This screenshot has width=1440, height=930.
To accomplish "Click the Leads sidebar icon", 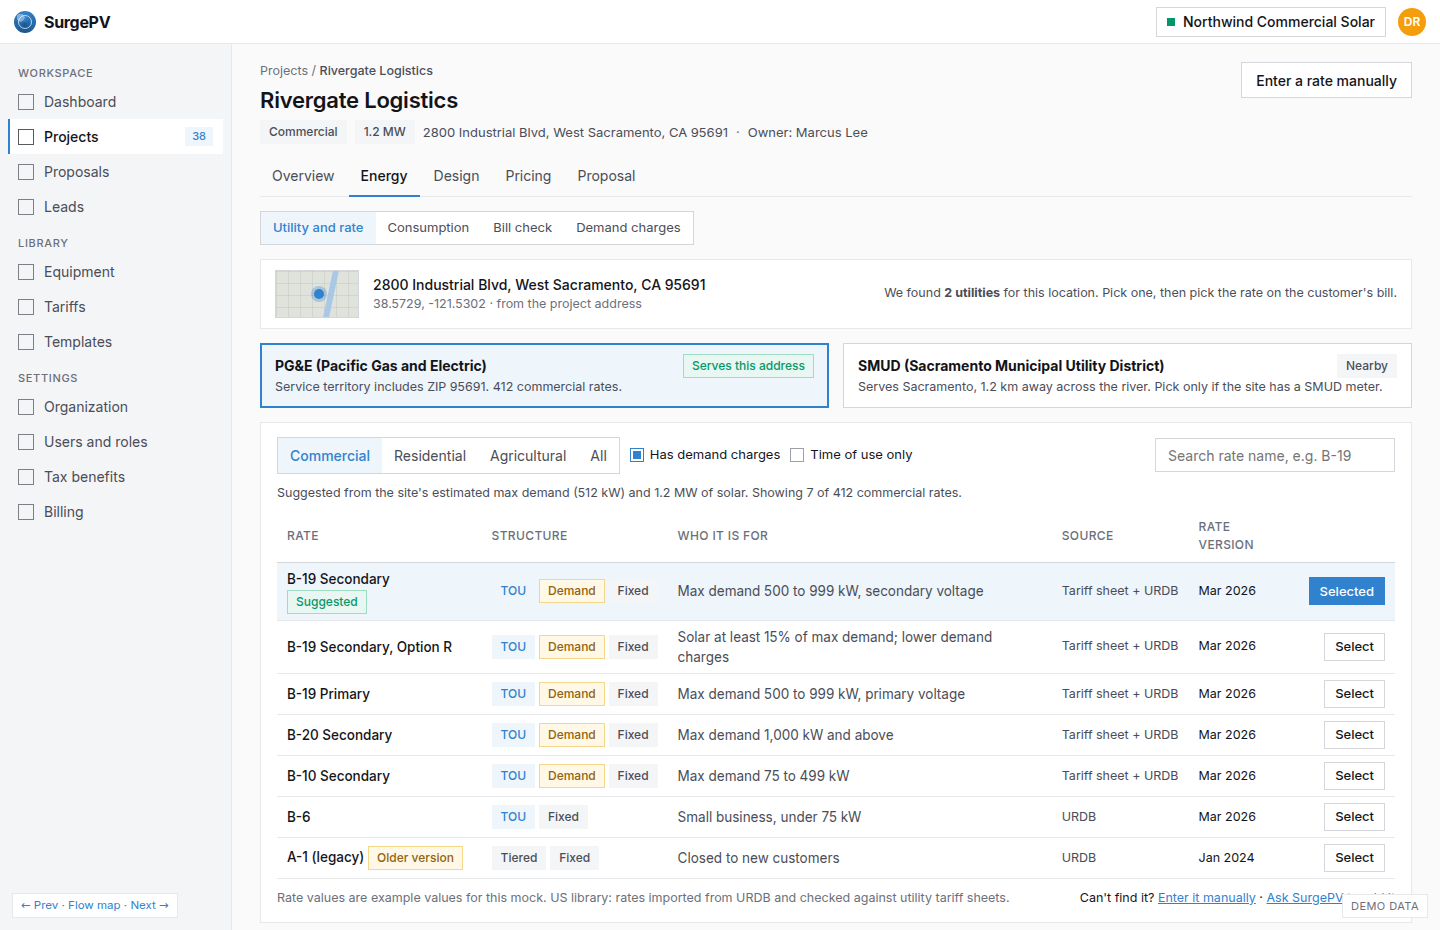I will click(26, 207).
